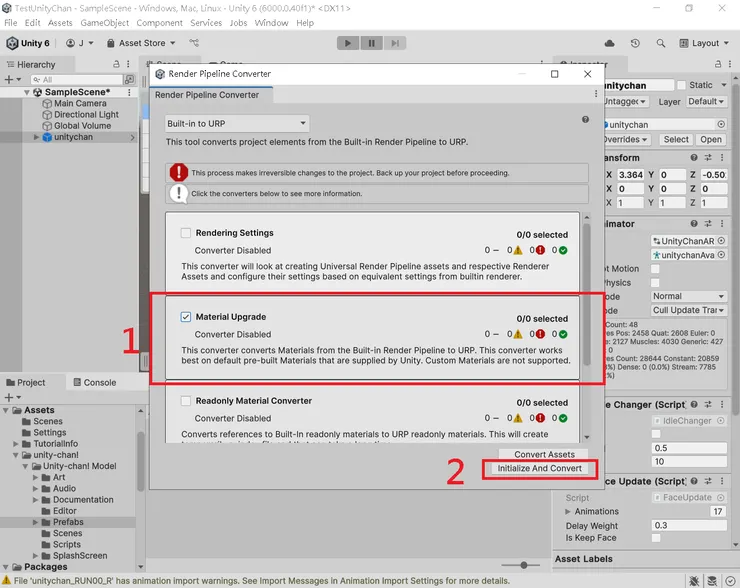
Task: Toggle the Apply Root Motion checkbox
Action: click(655, 269)
